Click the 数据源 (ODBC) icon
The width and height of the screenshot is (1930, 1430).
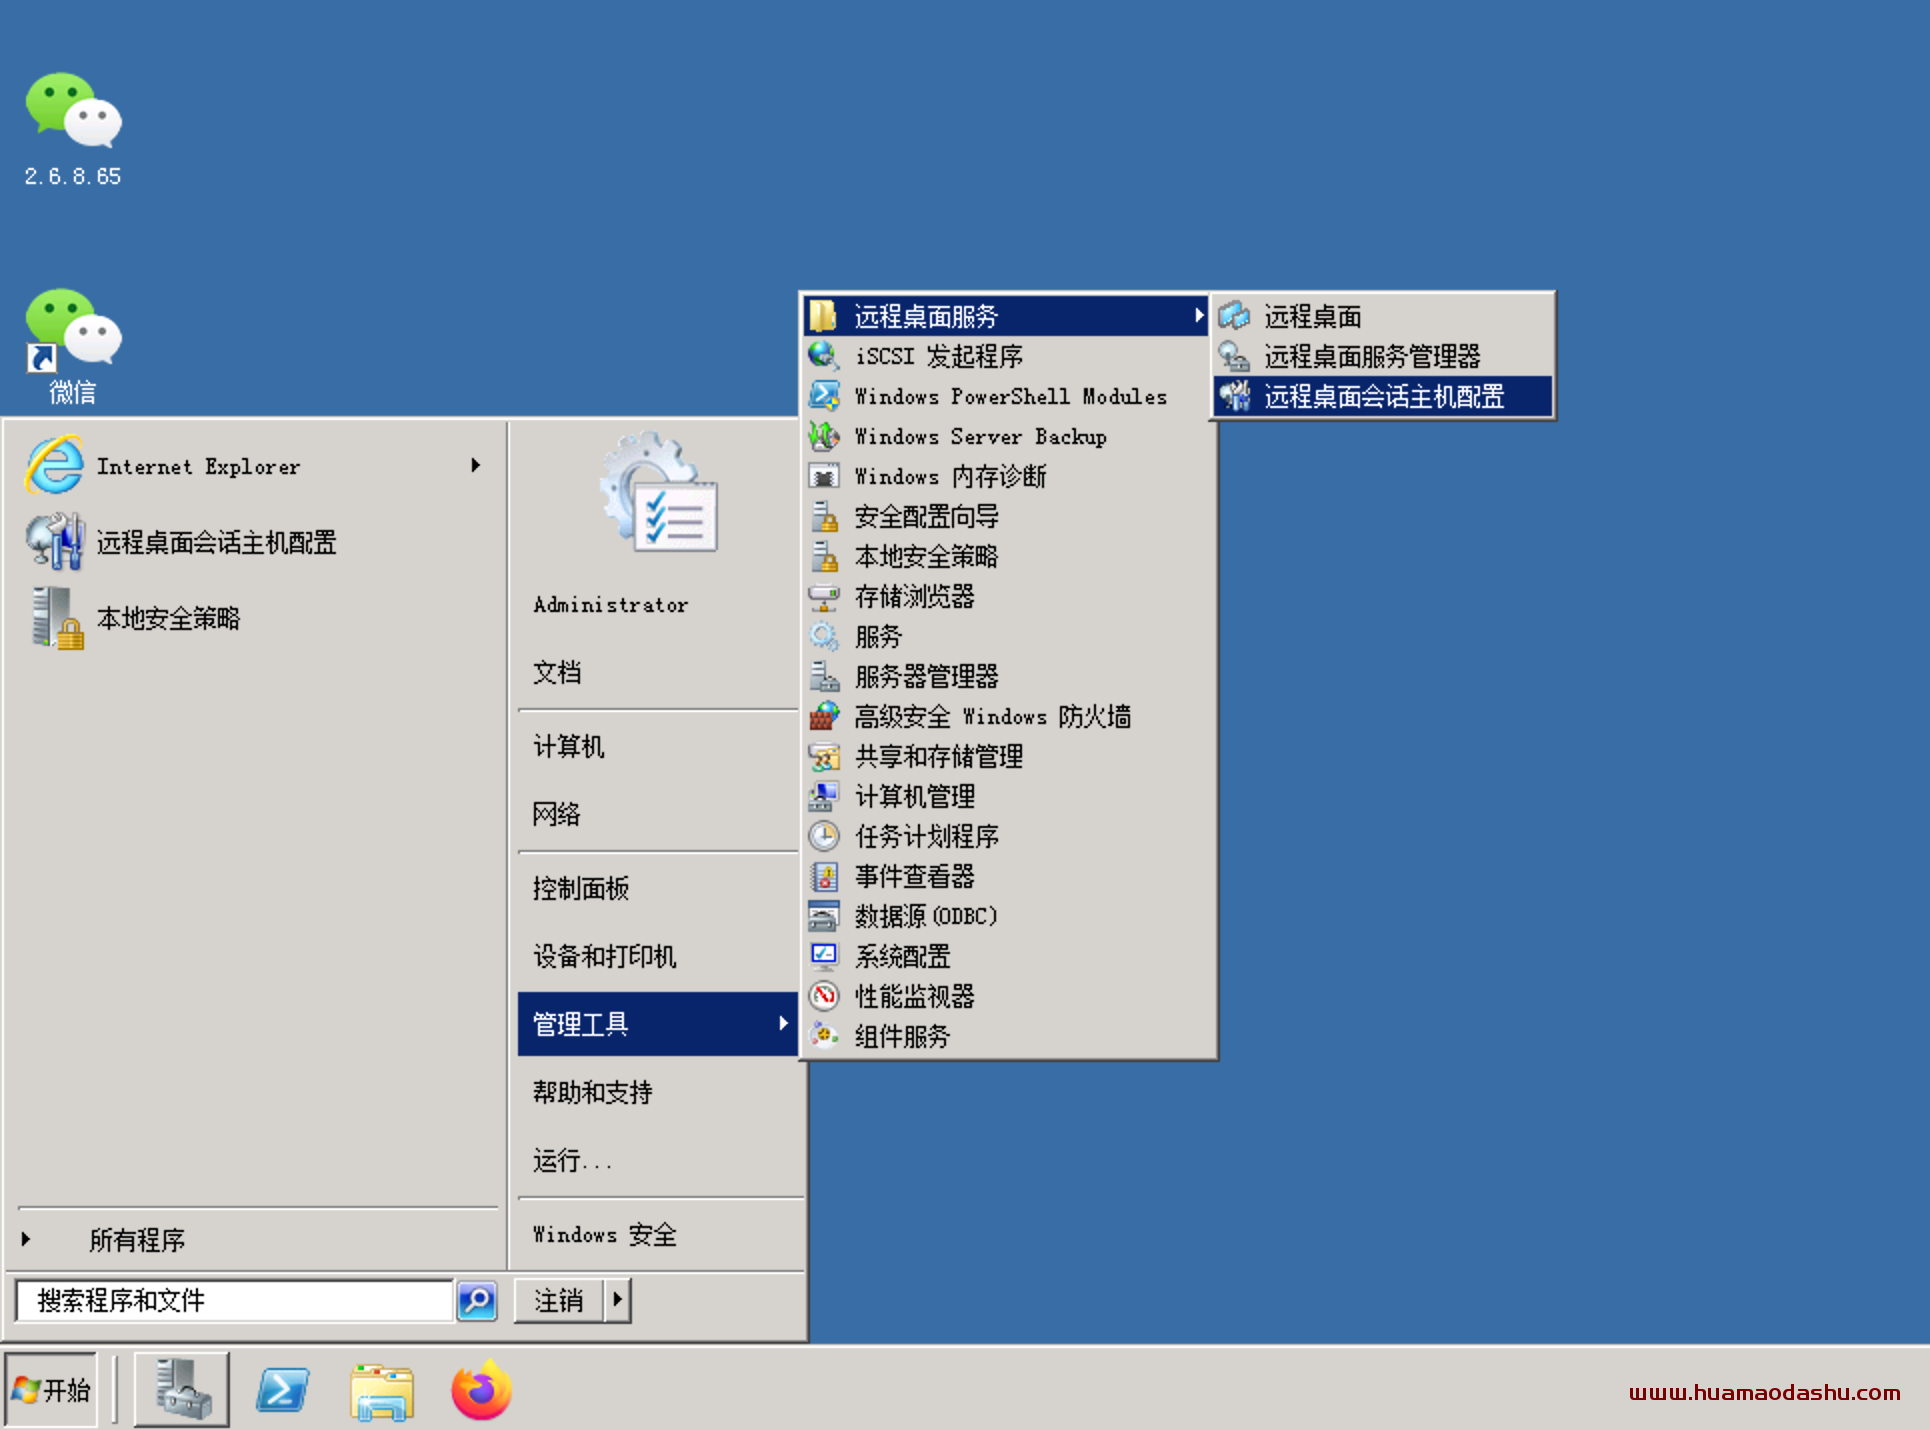pyautogui.click(x=823, y=916)
